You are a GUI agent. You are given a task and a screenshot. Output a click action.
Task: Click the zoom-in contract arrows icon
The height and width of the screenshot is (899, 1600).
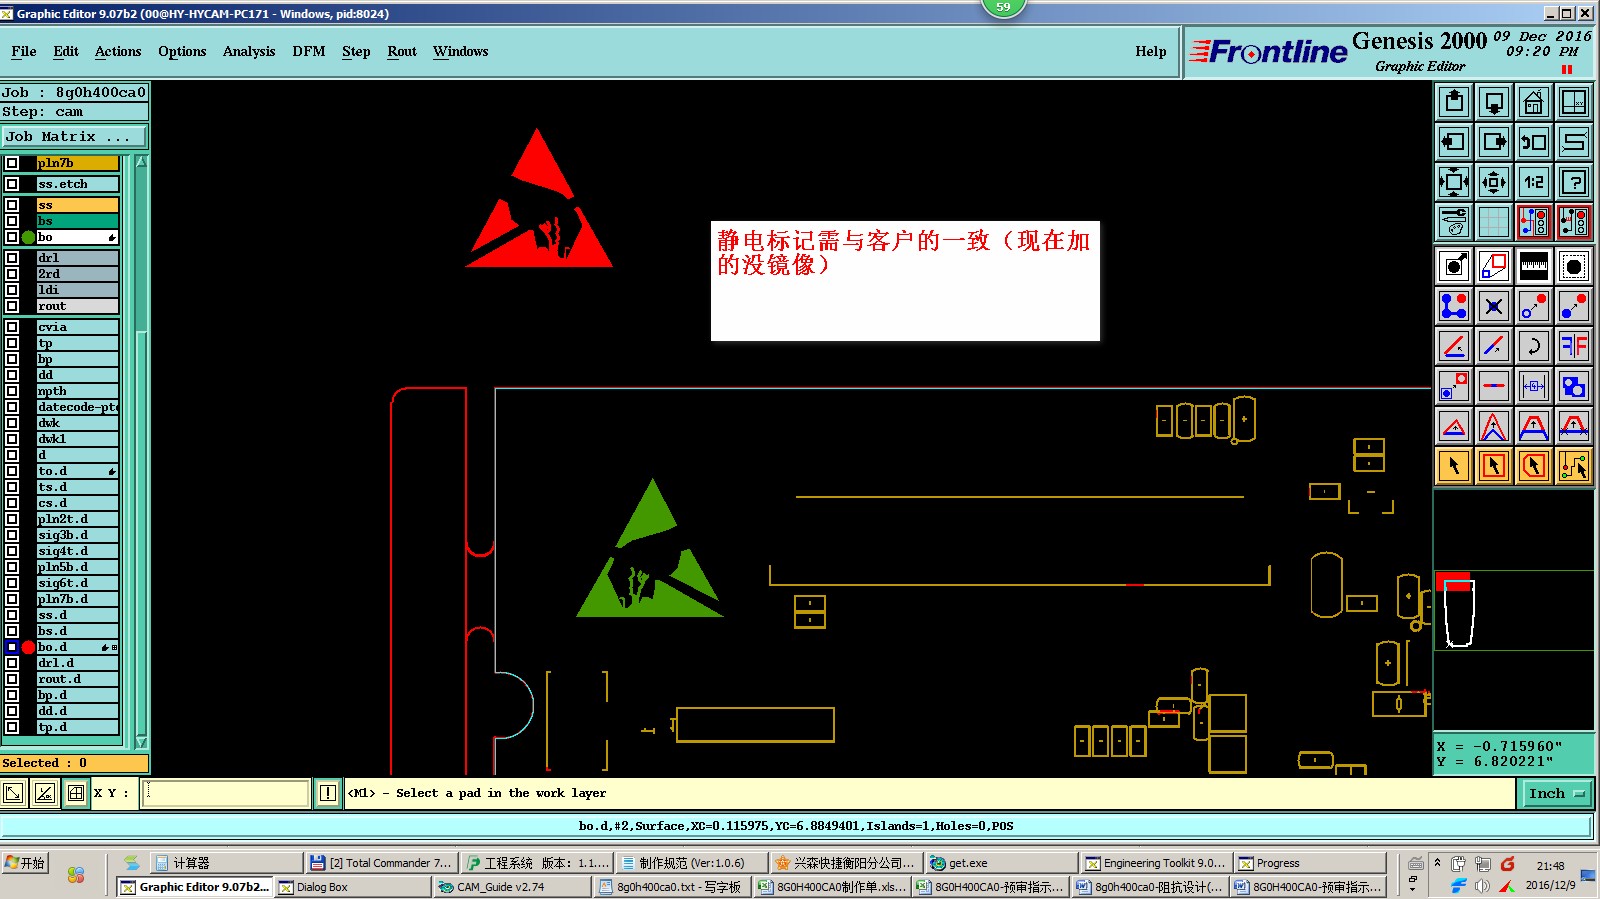[x=1494, y=182]
